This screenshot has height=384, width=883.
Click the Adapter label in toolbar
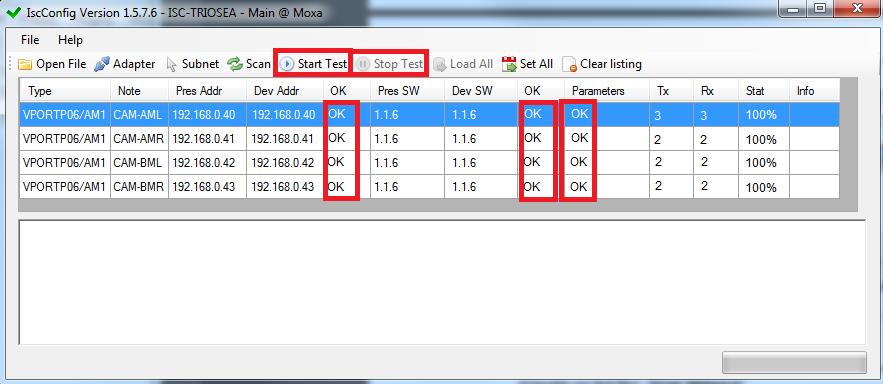134,64
